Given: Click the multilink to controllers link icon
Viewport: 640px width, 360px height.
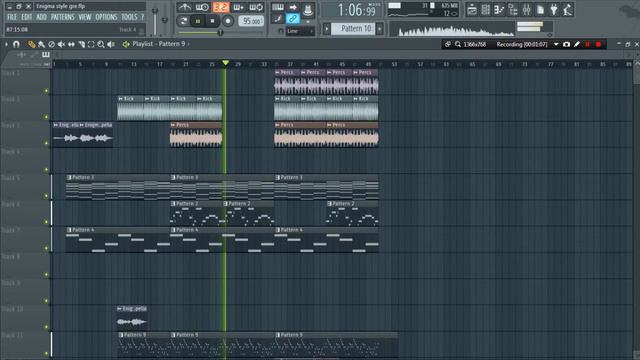Looking at the screenshot, I should 293,18.
